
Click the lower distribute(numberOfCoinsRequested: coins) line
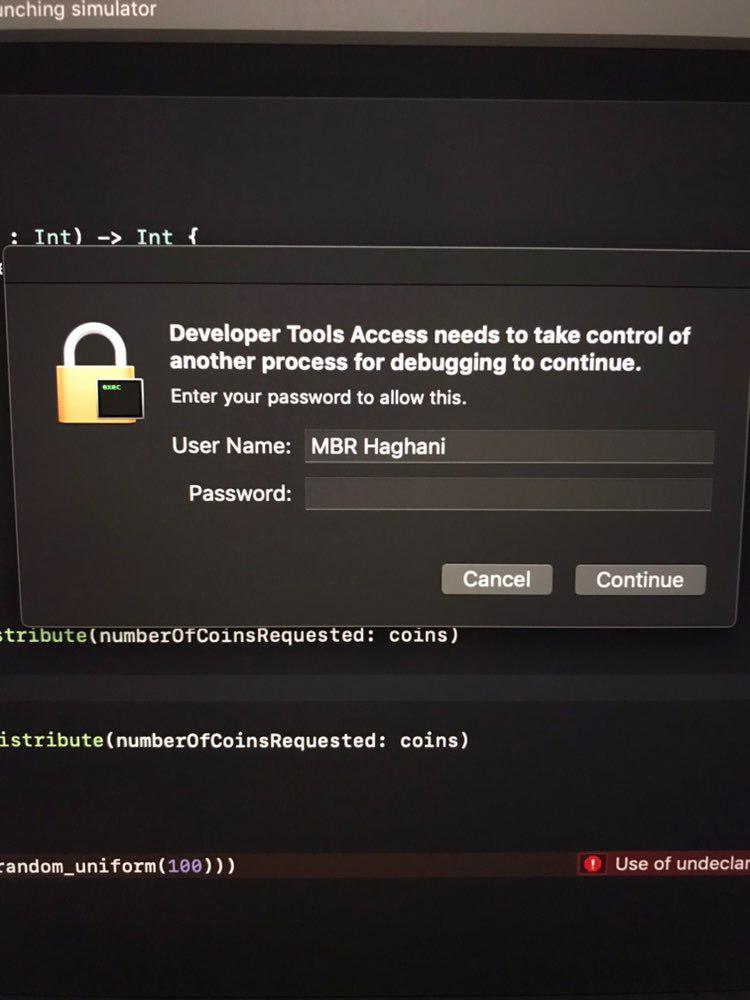(x=234, y=740)
